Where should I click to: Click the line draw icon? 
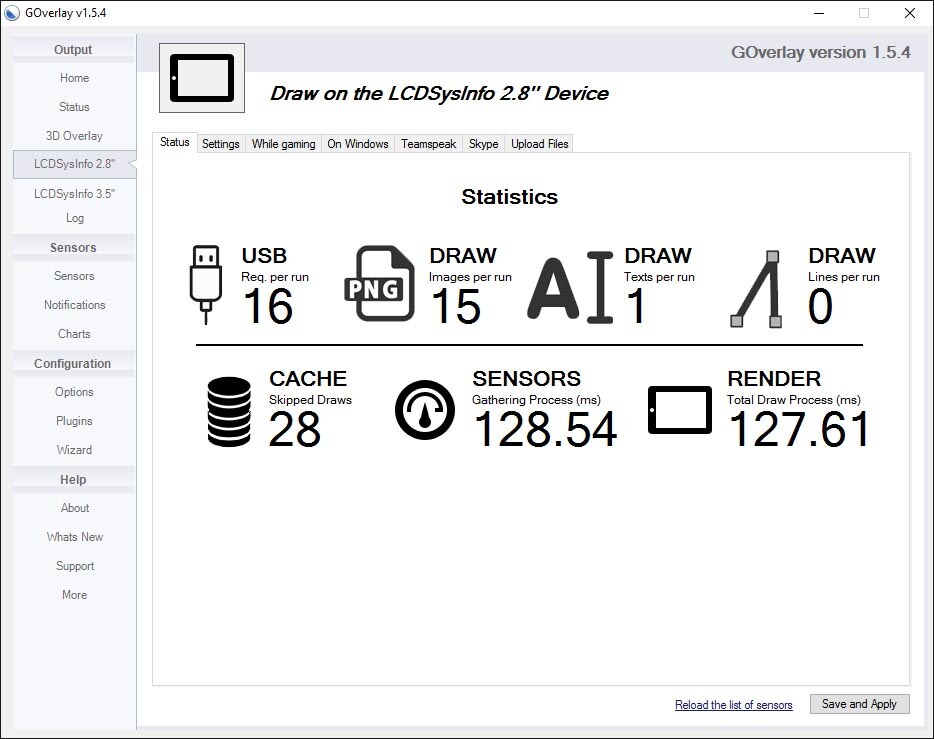pos(757,288)
